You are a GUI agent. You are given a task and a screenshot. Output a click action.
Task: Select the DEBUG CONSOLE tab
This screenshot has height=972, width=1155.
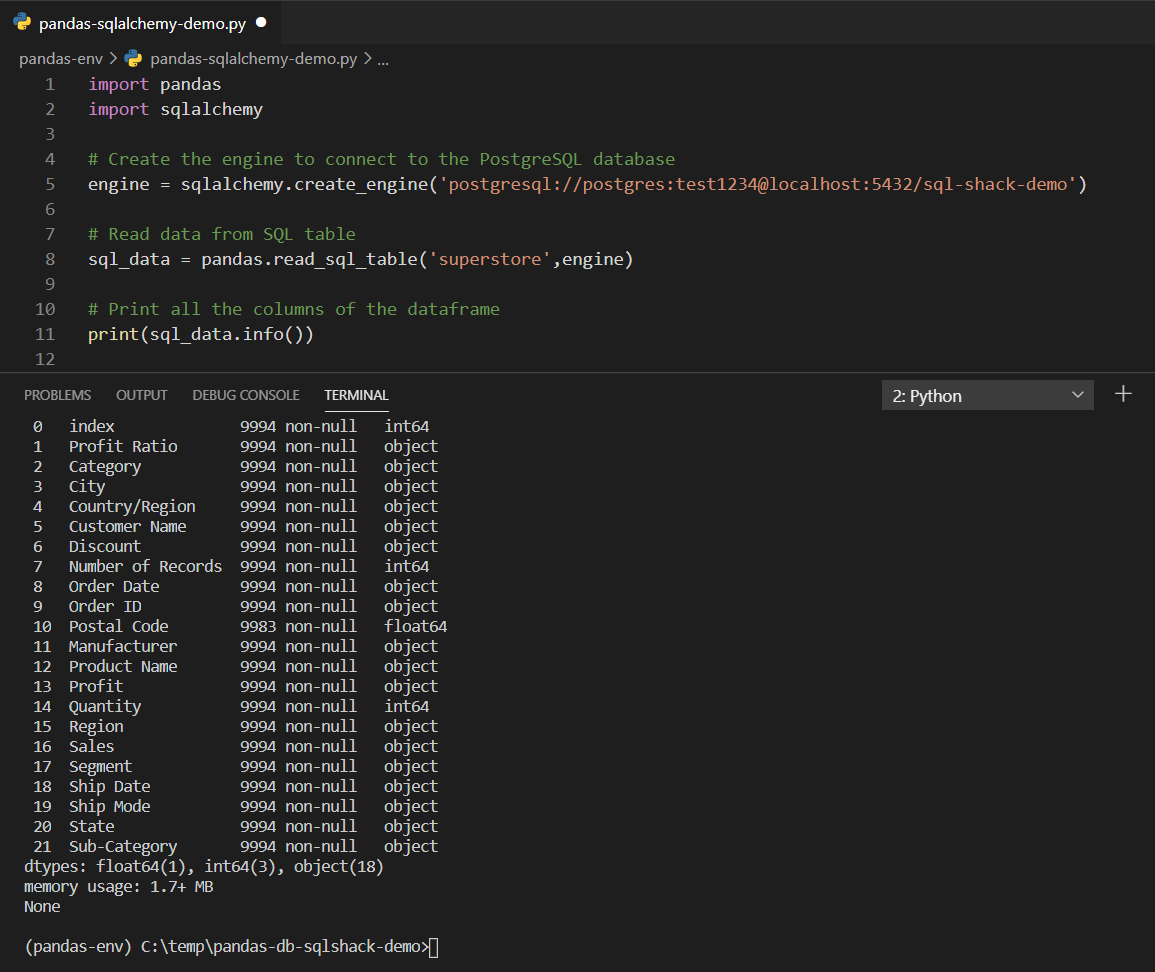246,395
